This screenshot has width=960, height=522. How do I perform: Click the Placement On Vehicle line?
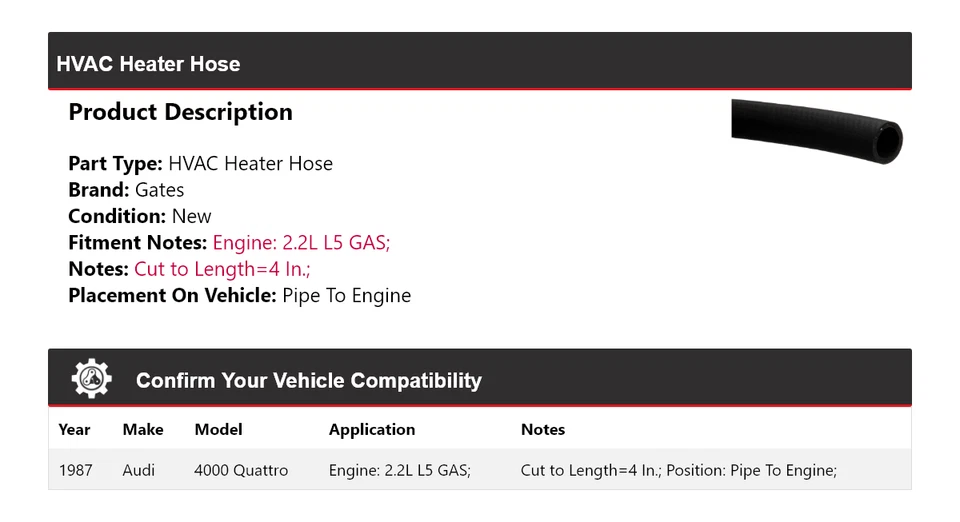[x=239, y=295]
